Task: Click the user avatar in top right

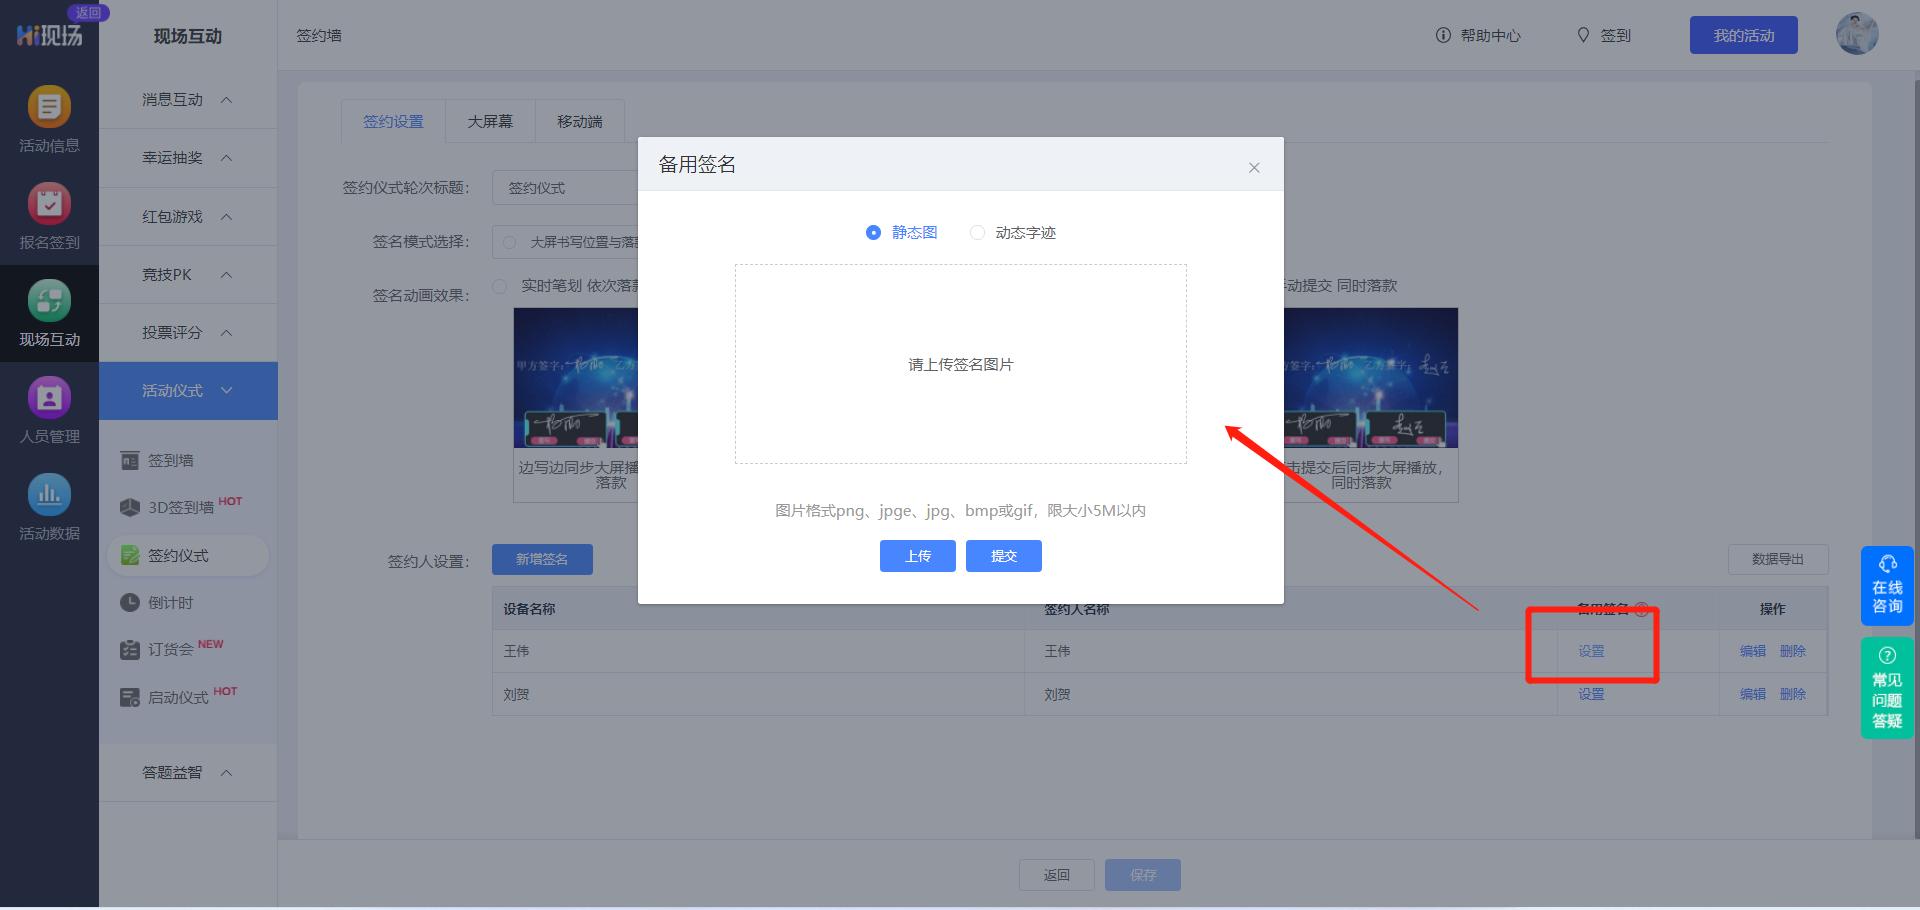Action: 1856,33
